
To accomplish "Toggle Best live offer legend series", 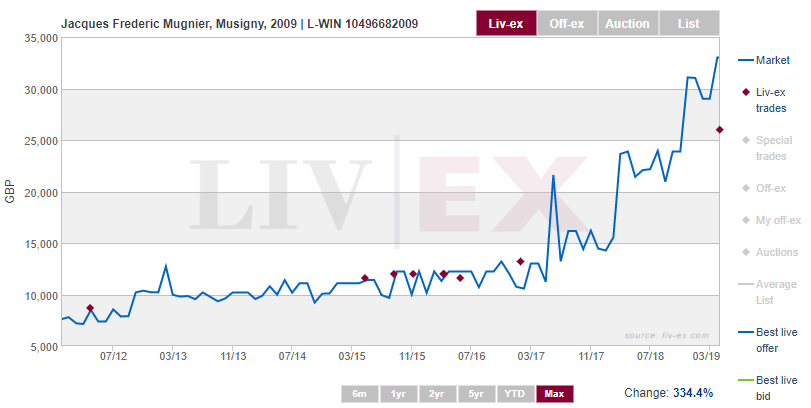I will coord(768,340).
